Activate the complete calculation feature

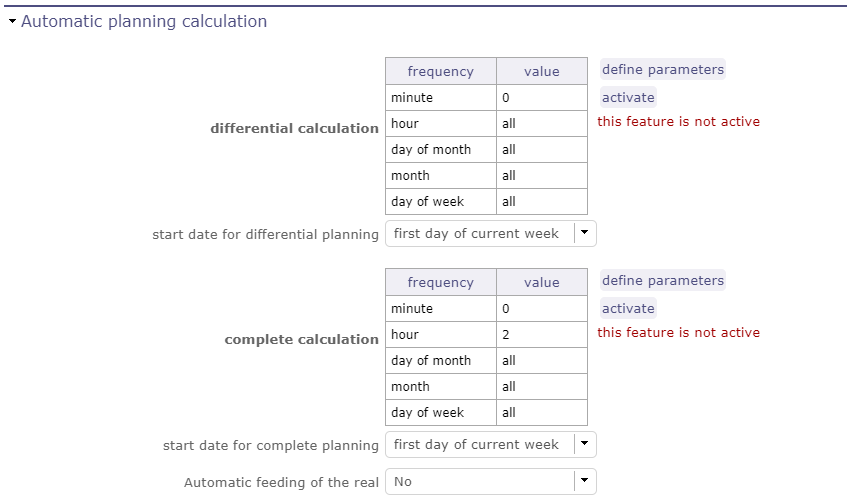tap(628, 308)
